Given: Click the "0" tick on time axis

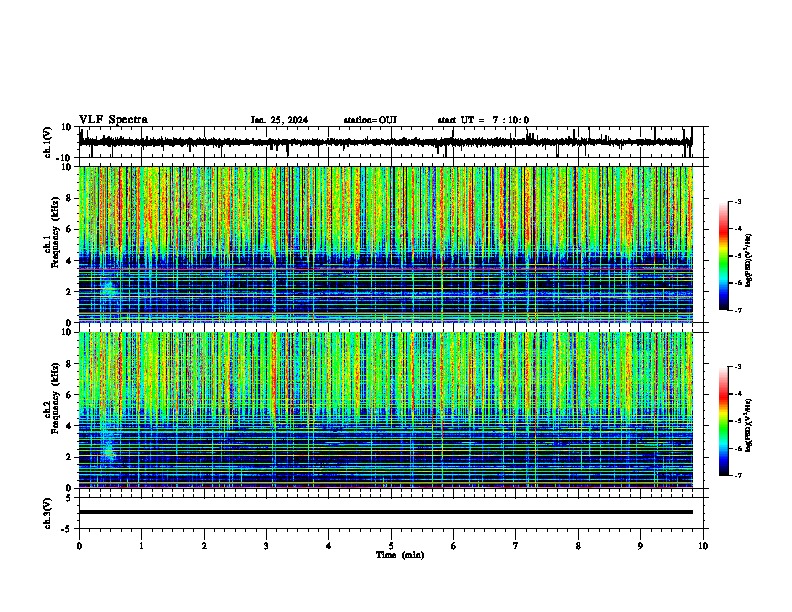Looking at the screenshot, I should 79,546.
